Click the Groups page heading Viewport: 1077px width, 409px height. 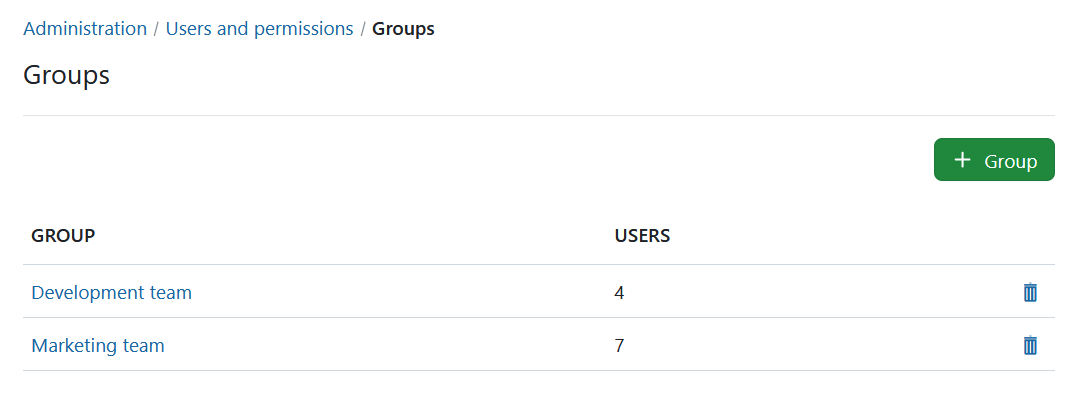coord(66,76)
